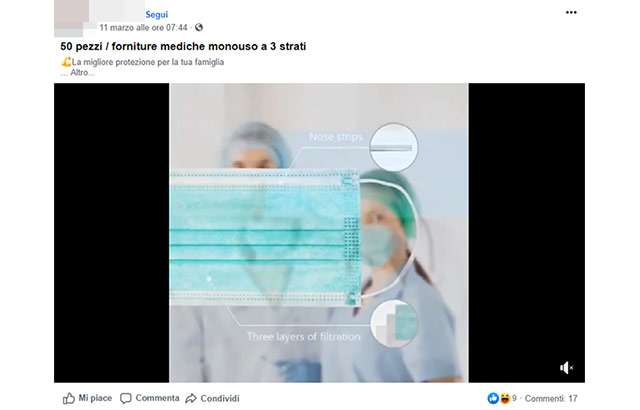
Task: Click the thumbs-up icon beside Mi piace
Action: (69, 399)
